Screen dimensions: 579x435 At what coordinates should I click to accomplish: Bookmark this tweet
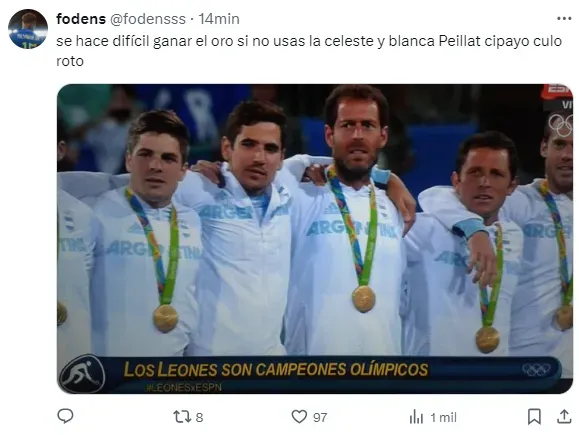pyautogui.click(x=534, y=417)
